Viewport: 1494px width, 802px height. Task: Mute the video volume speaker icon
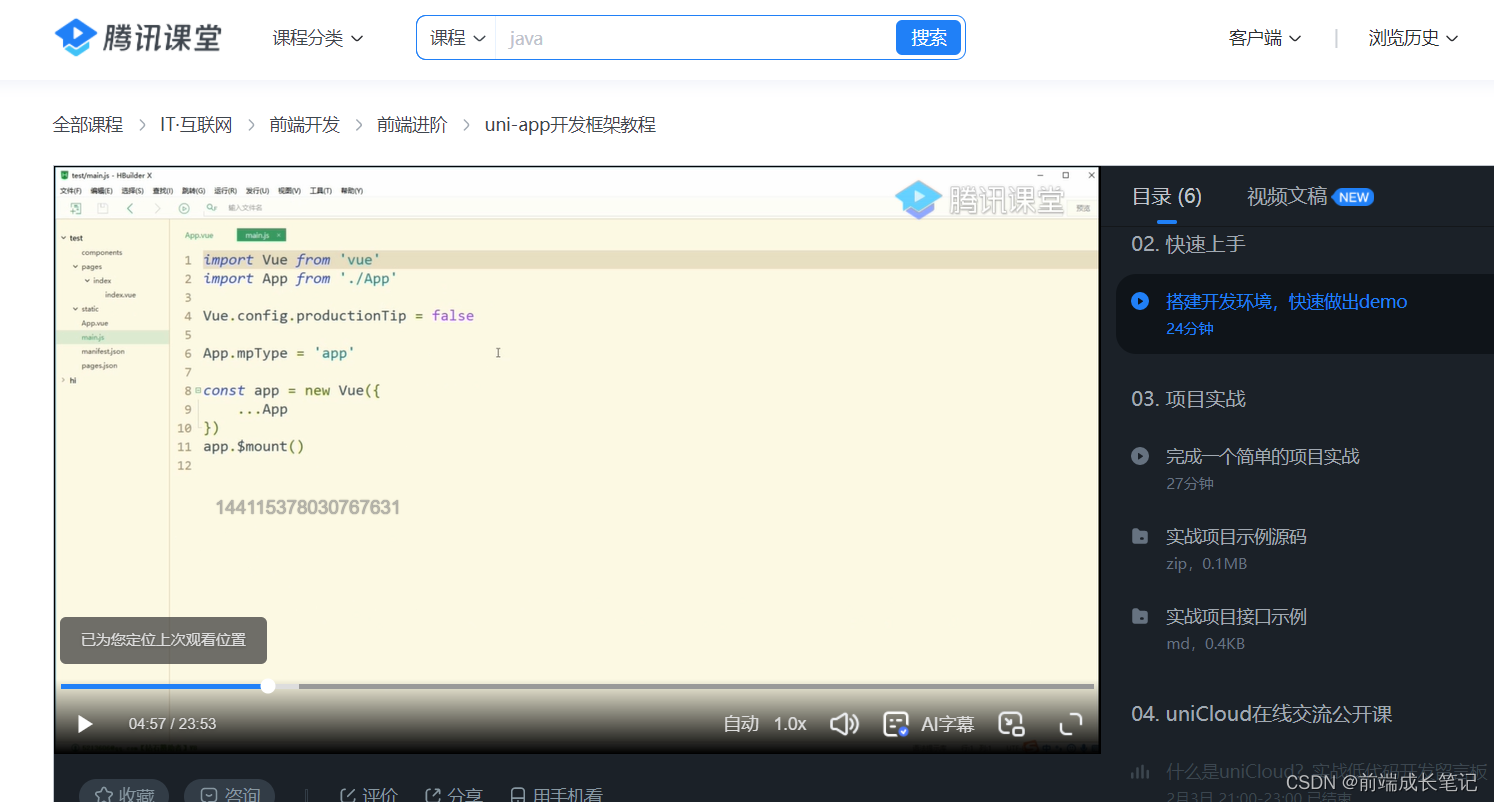(844, 724)
